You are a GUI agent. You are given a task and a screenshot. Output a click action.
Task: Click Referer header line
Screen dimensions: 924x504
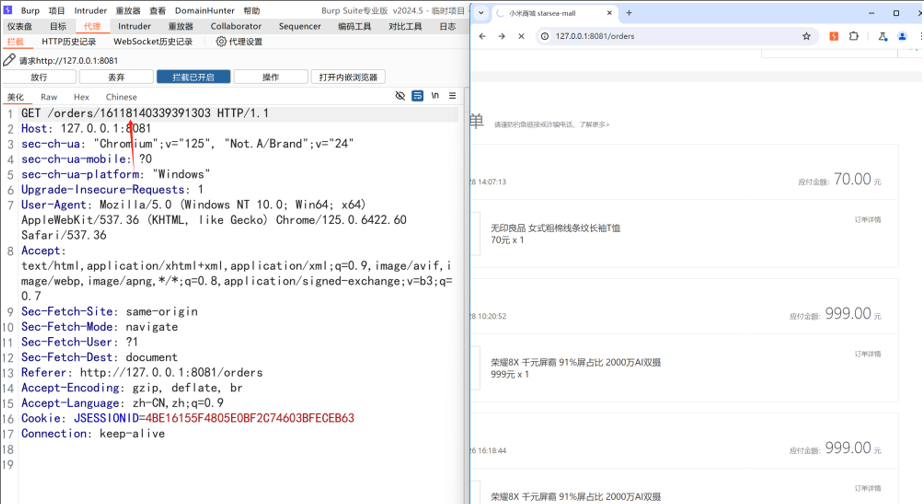coord(142,373)
